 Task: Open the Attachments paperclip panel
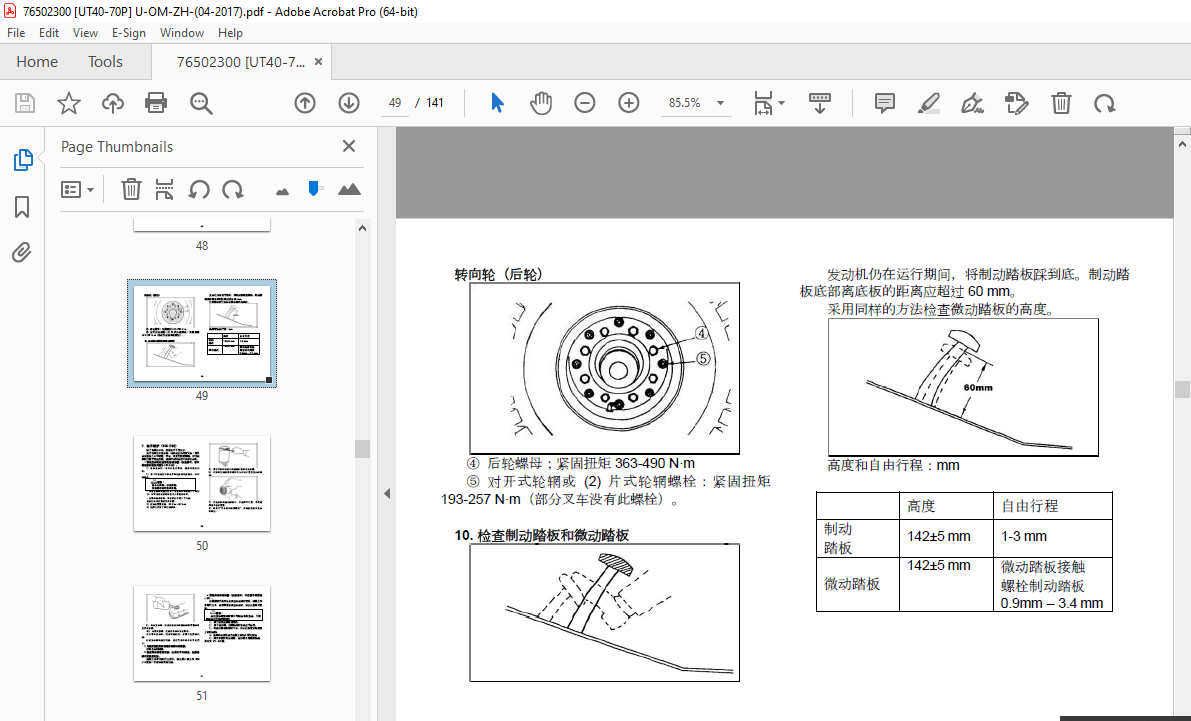coord(21,252)
